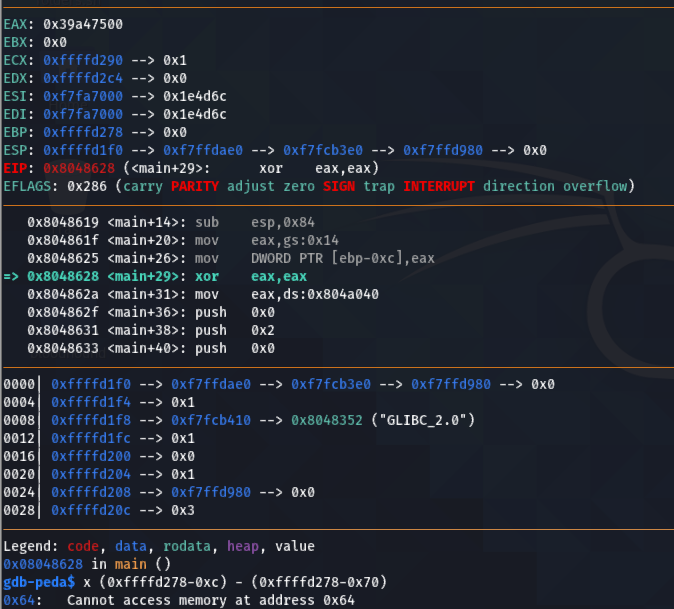The height and width of the screenshot is (609, 674).
Task: Click 0xf7fcb3e0 in the ESP register line
Action: coord(323,150)
